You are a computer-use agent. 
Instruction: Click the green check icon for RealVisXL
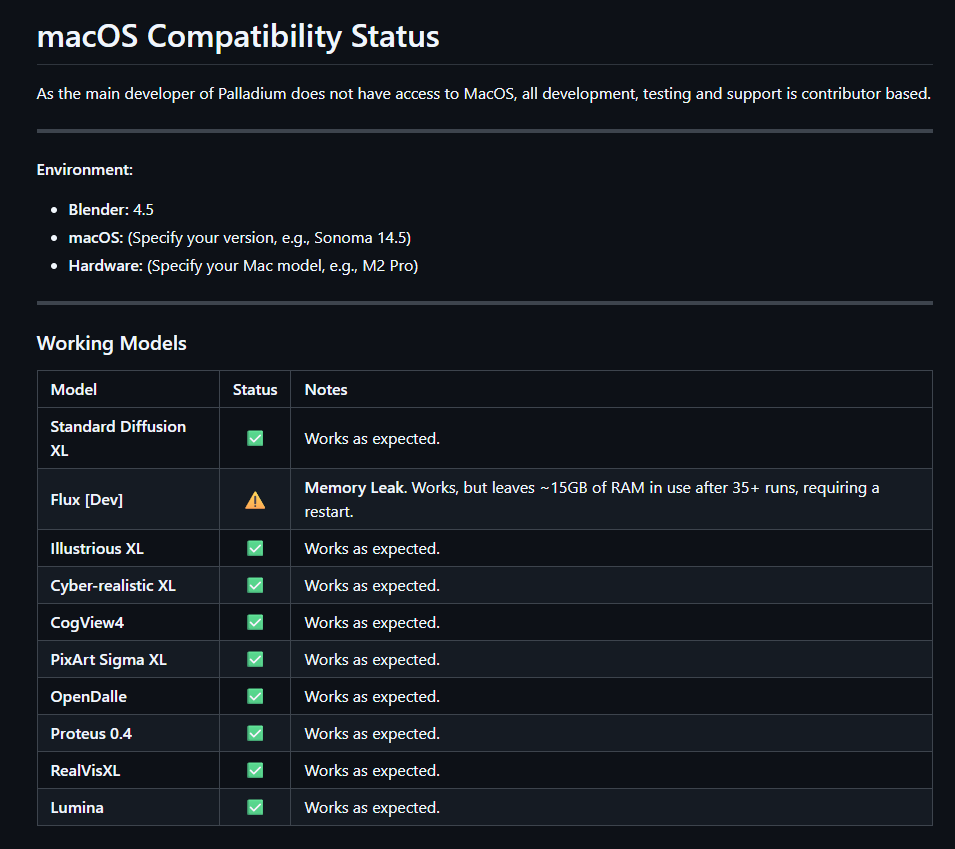pyautogui.click(x=255, y=770)
